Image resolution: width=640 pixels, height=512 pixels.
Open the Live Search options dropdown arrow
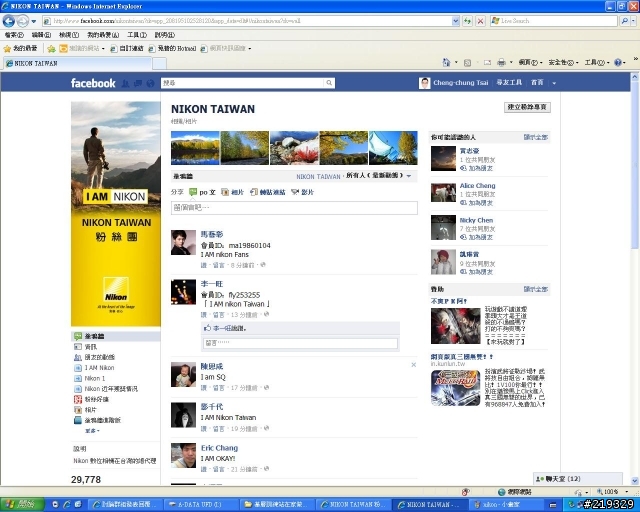[635, 21]
